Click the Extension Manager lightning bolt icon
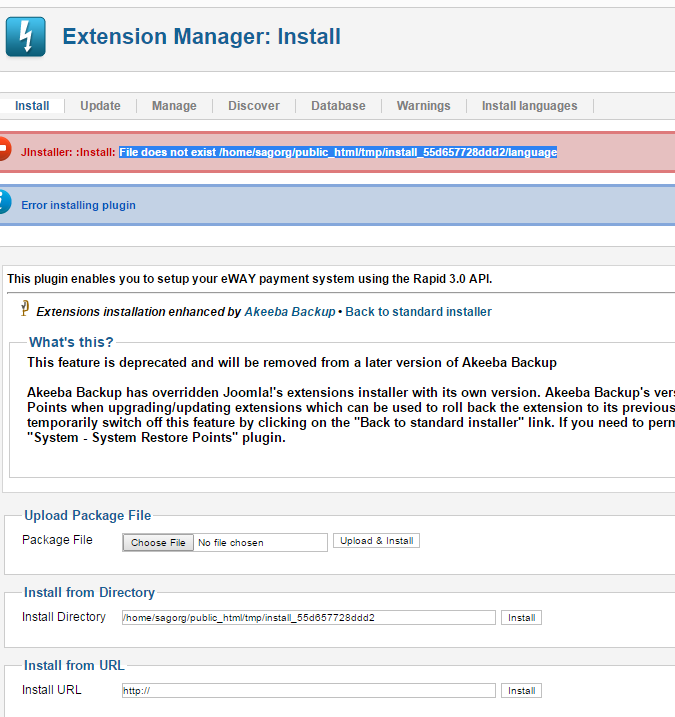 25,37
